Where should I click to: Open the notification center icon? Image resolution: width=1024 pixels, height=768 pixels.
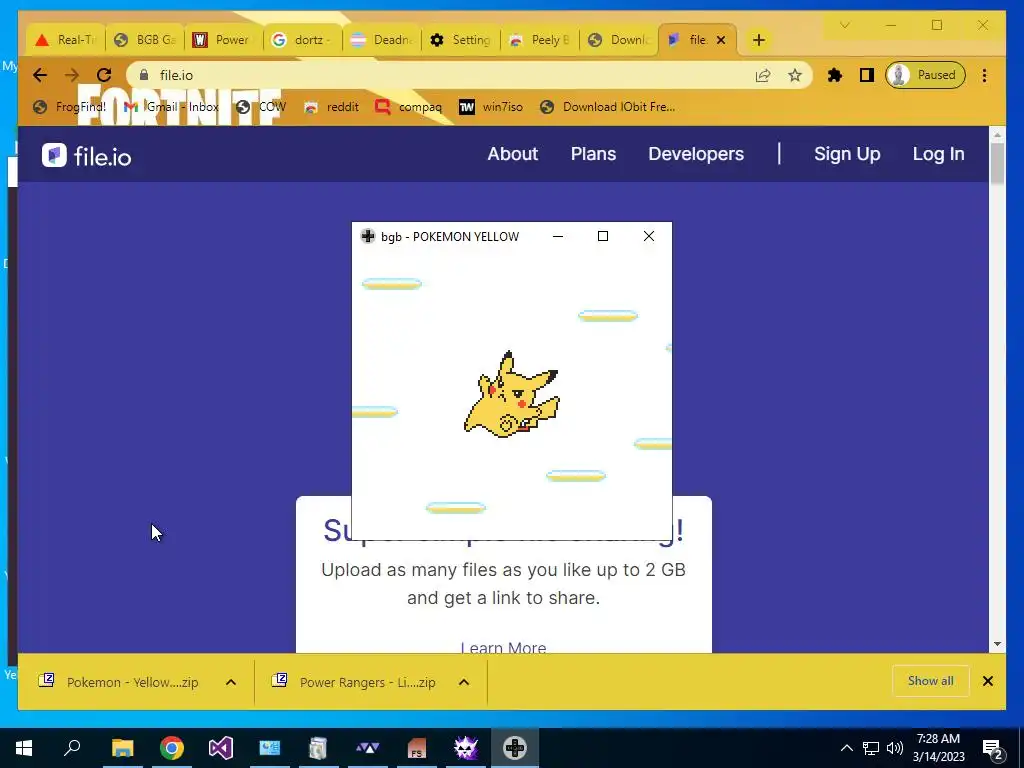(993, 748)
